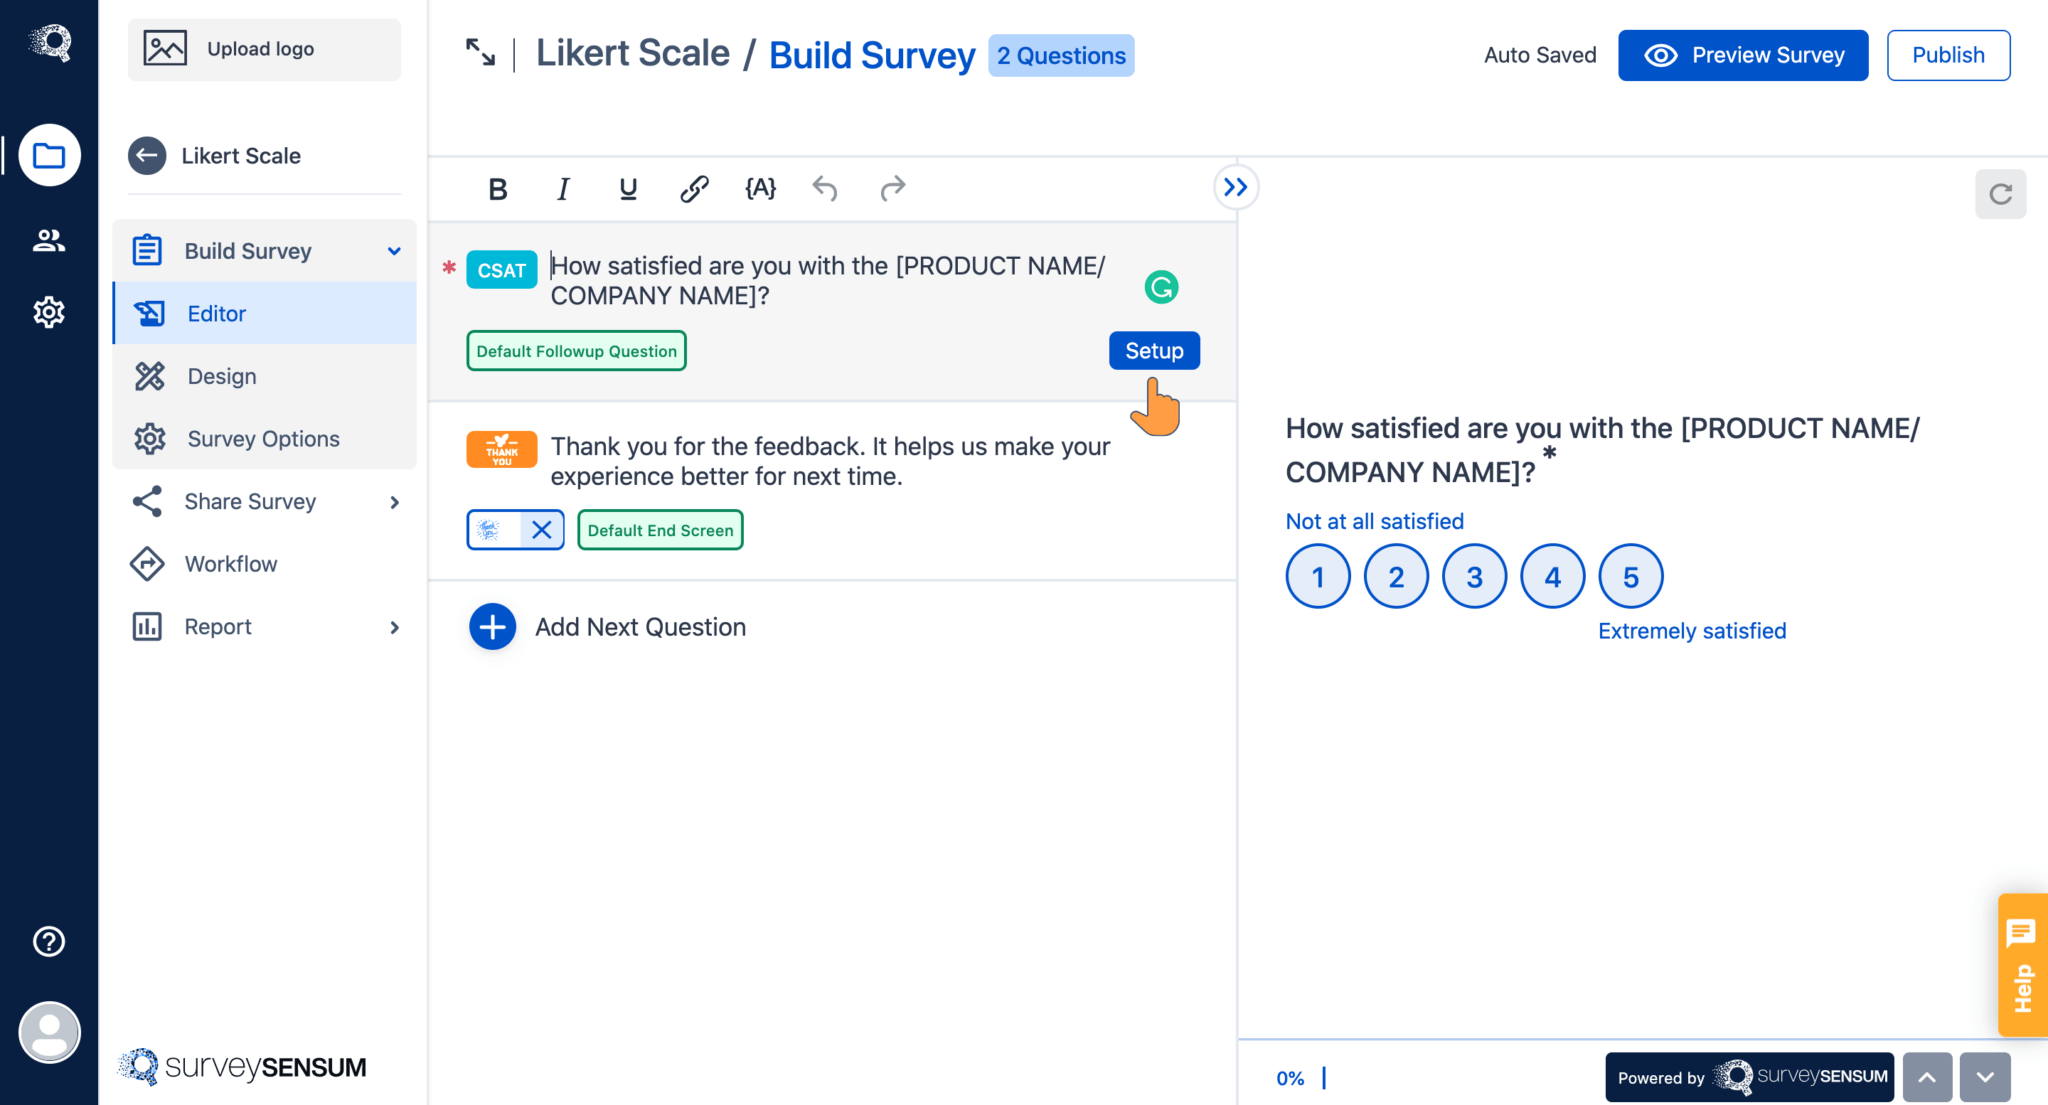Apply underline formatting
This screenshot has height=1105, width=2048.
tap(627, 188)
